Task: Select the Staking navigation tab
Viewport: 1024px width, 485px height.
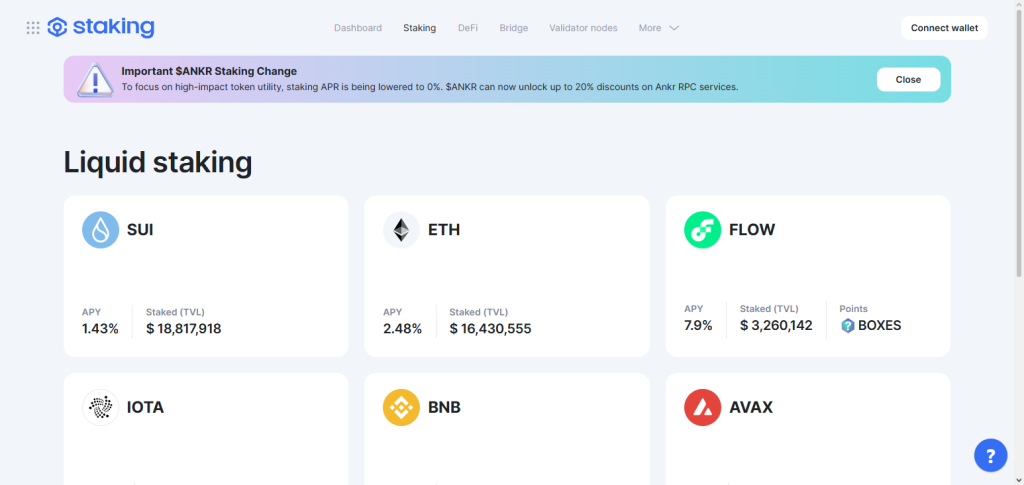Action: point(419,28)
